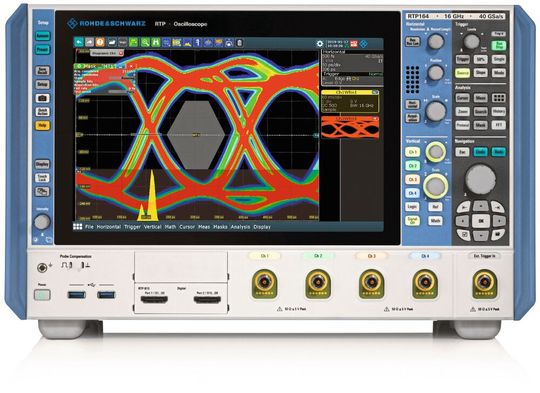Push the navigation pad right arrow key
Screen dimensions: 540x393
pos(498,220)
